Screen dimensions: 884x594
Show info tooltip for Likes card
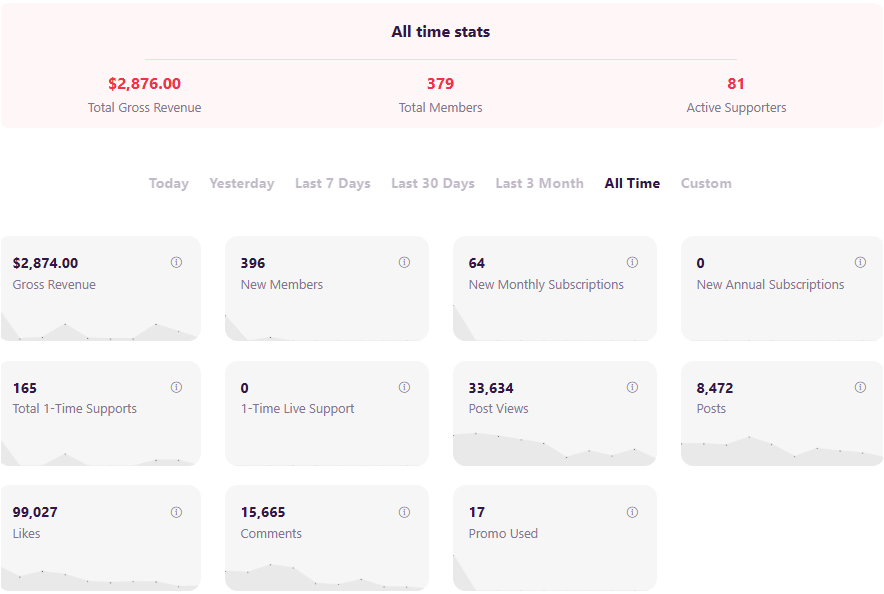[176, 512]
